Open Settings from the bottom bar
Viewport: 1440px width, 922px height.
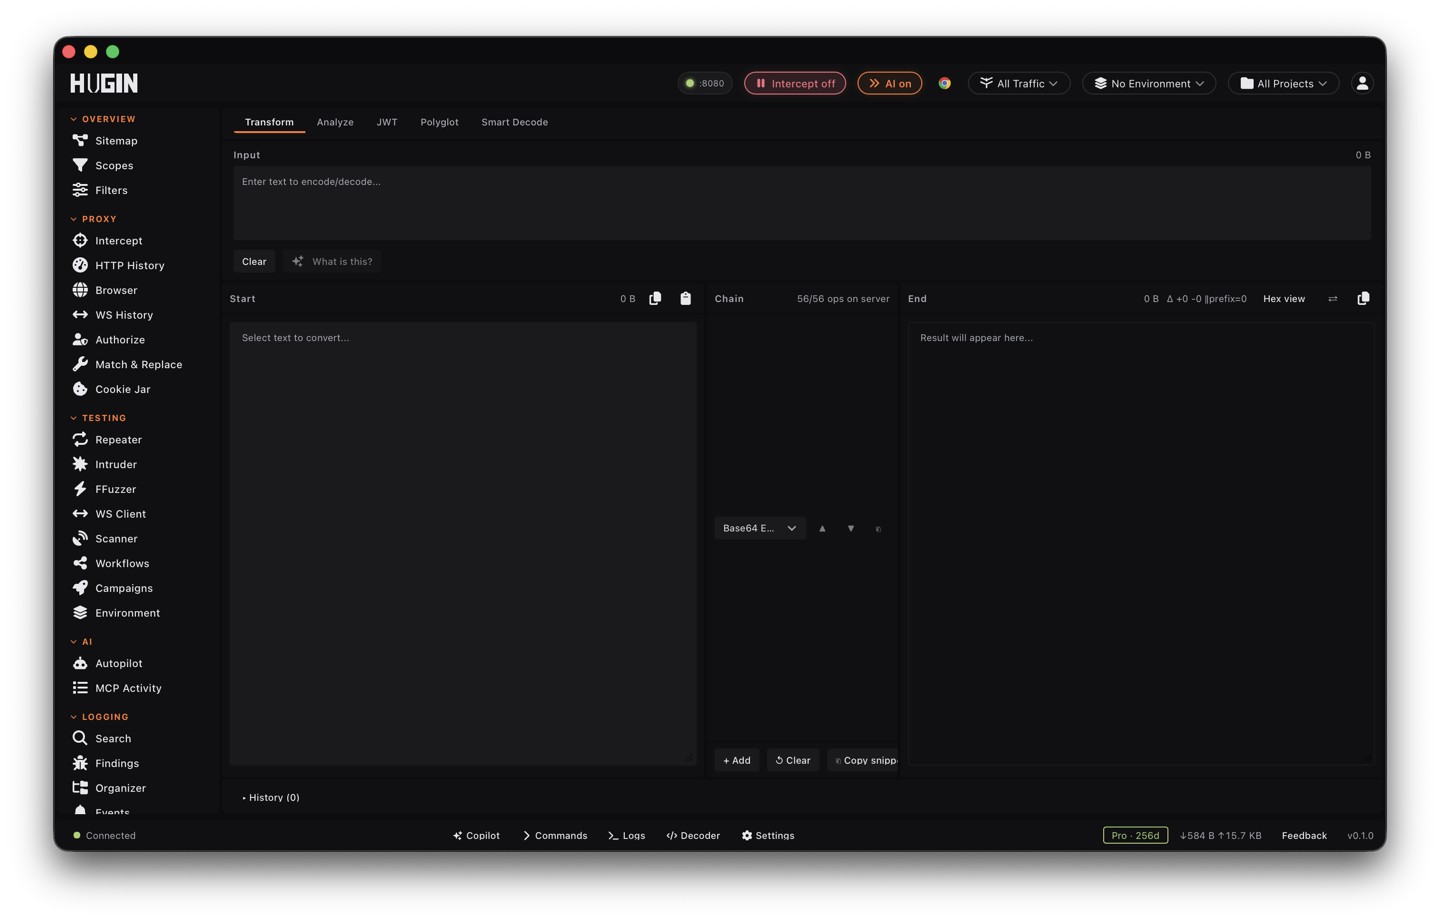click(x=768, y=835)
